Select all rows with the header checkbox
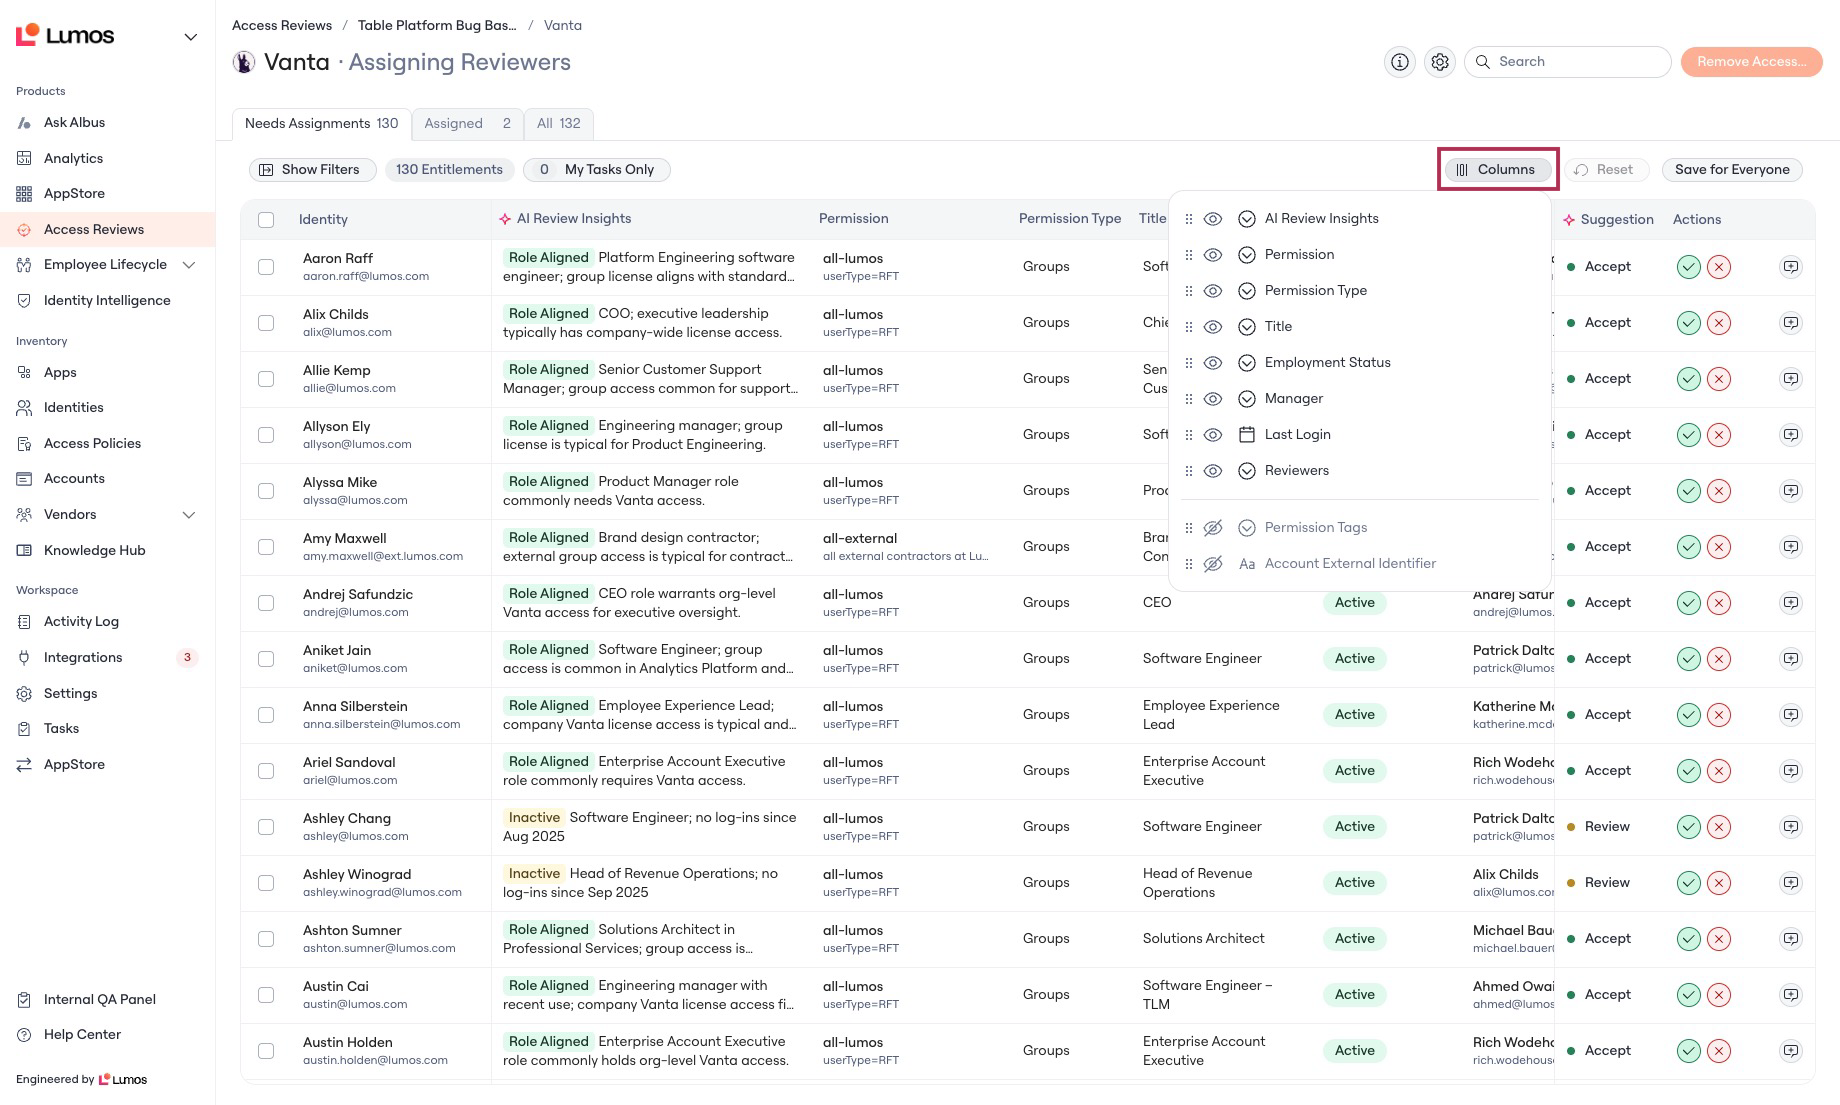Image resolution: width=1840 pixels, height=1105 pixels. [x=266, y=220]
